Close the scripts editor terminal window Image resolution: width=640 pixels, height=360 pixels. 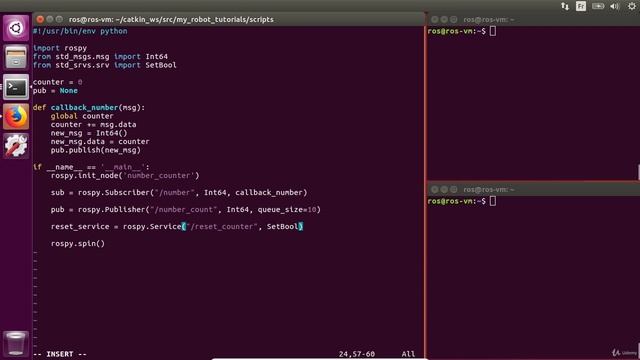40,19
